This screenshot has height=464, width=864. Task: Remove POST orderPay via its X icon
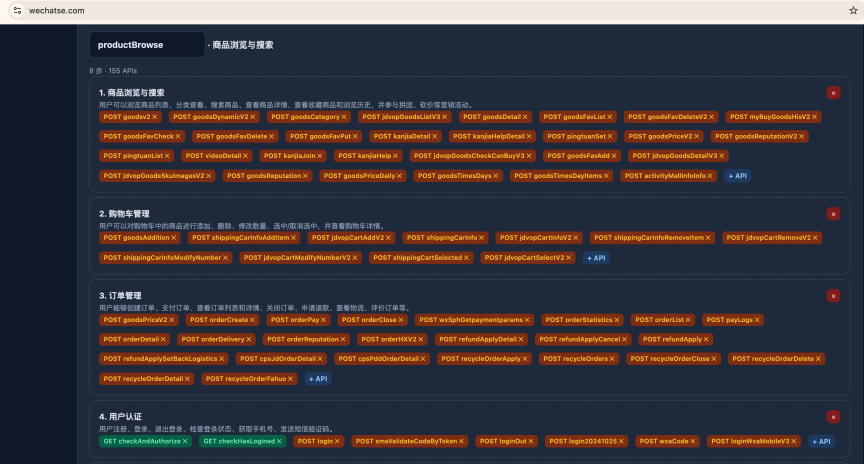click(x=323, y=320)
